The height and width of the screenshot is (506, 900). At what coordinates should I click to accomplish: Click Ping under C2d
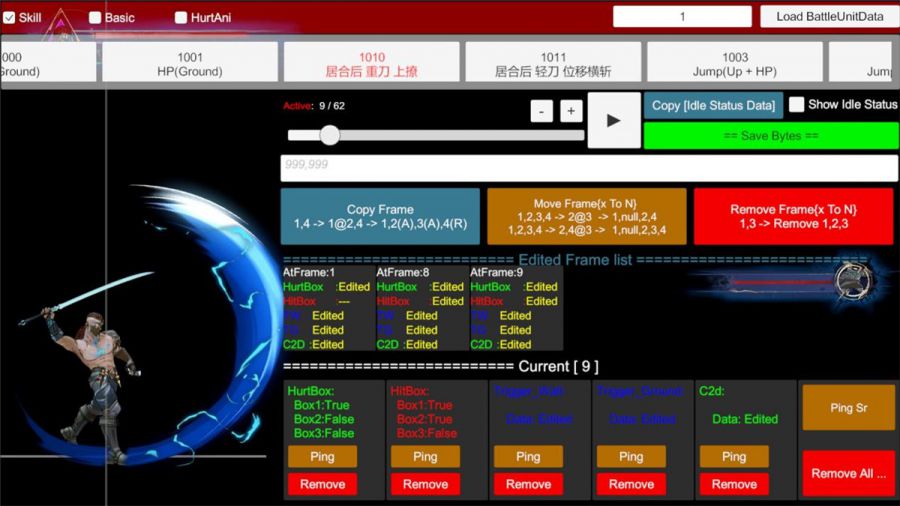pos(734,457)
